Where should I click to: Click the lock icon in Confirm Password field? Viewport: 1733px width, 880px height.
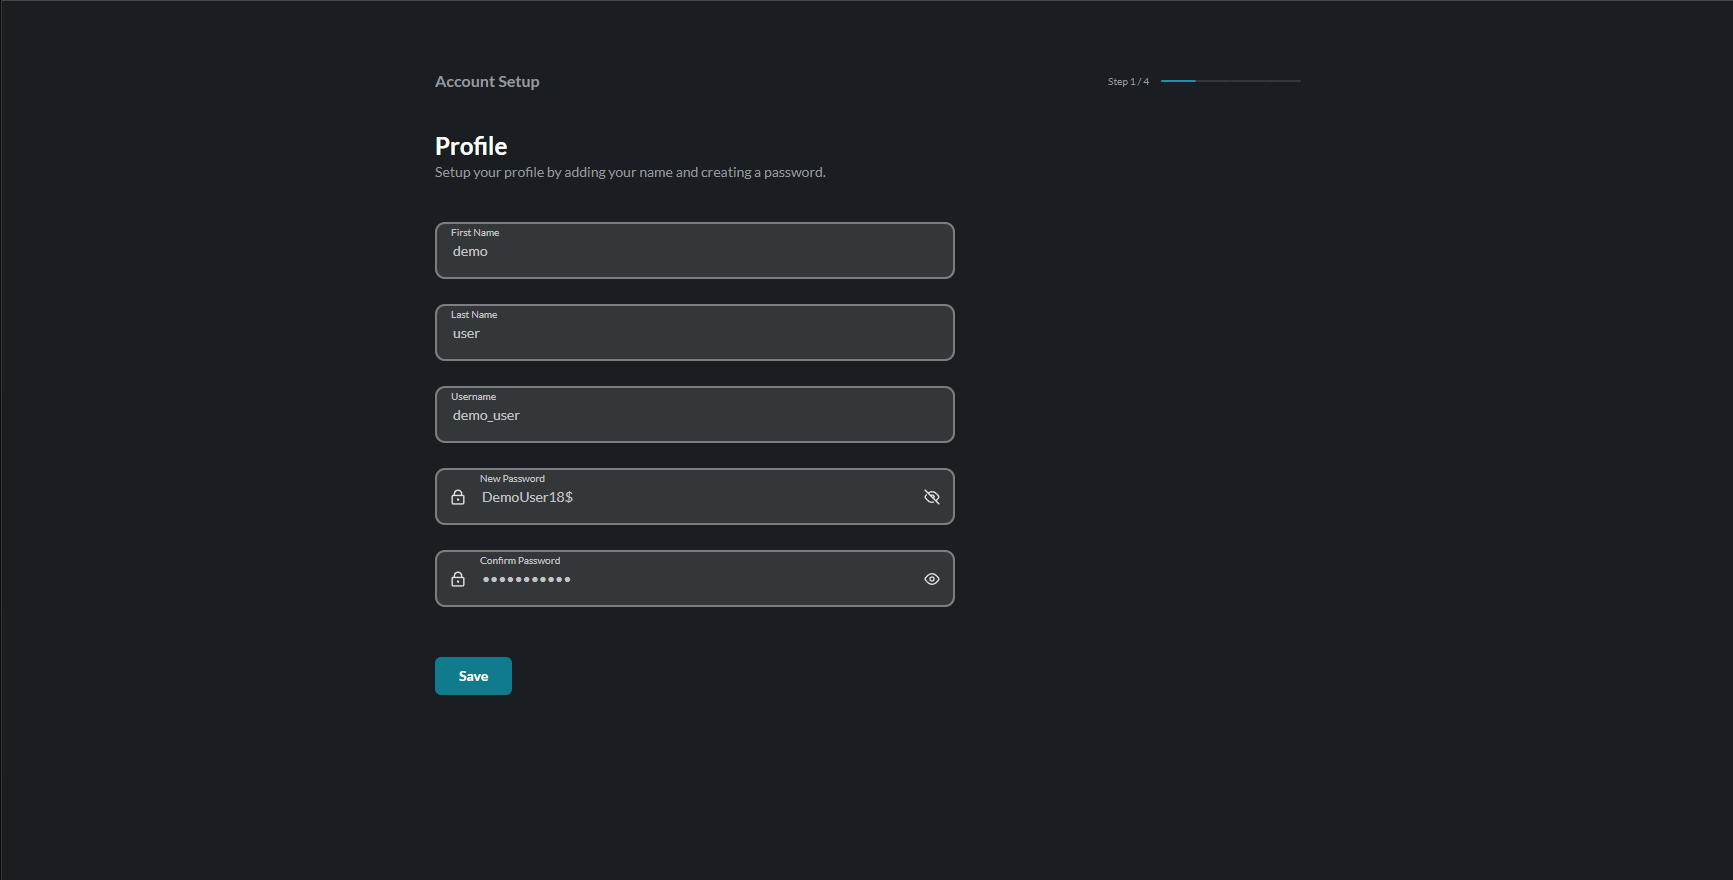click(458, 579)
